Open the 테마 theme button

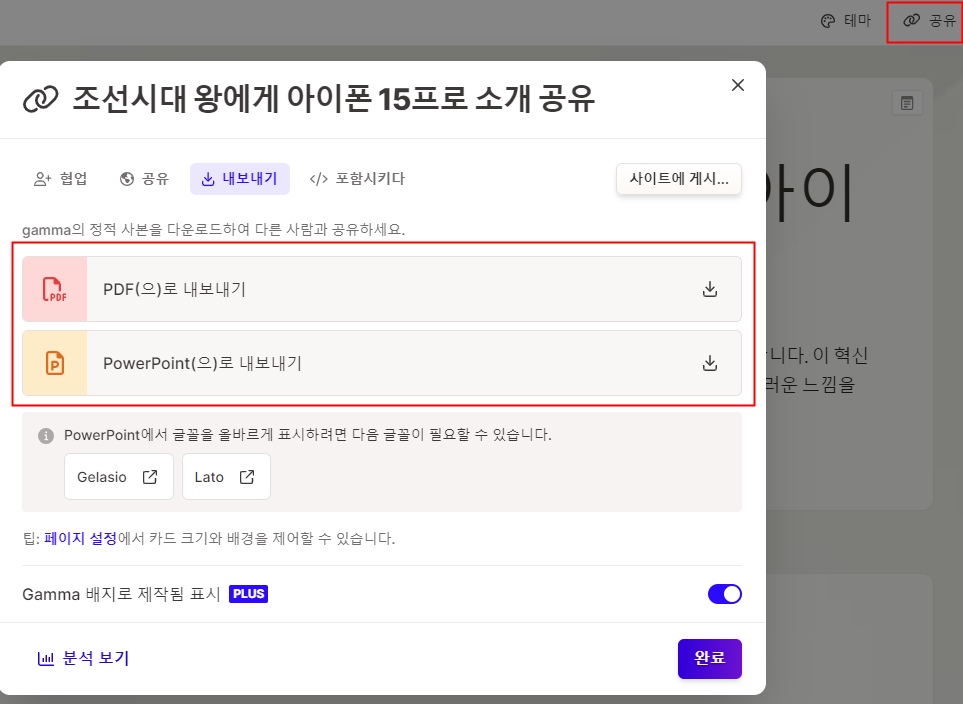point(846,21)
